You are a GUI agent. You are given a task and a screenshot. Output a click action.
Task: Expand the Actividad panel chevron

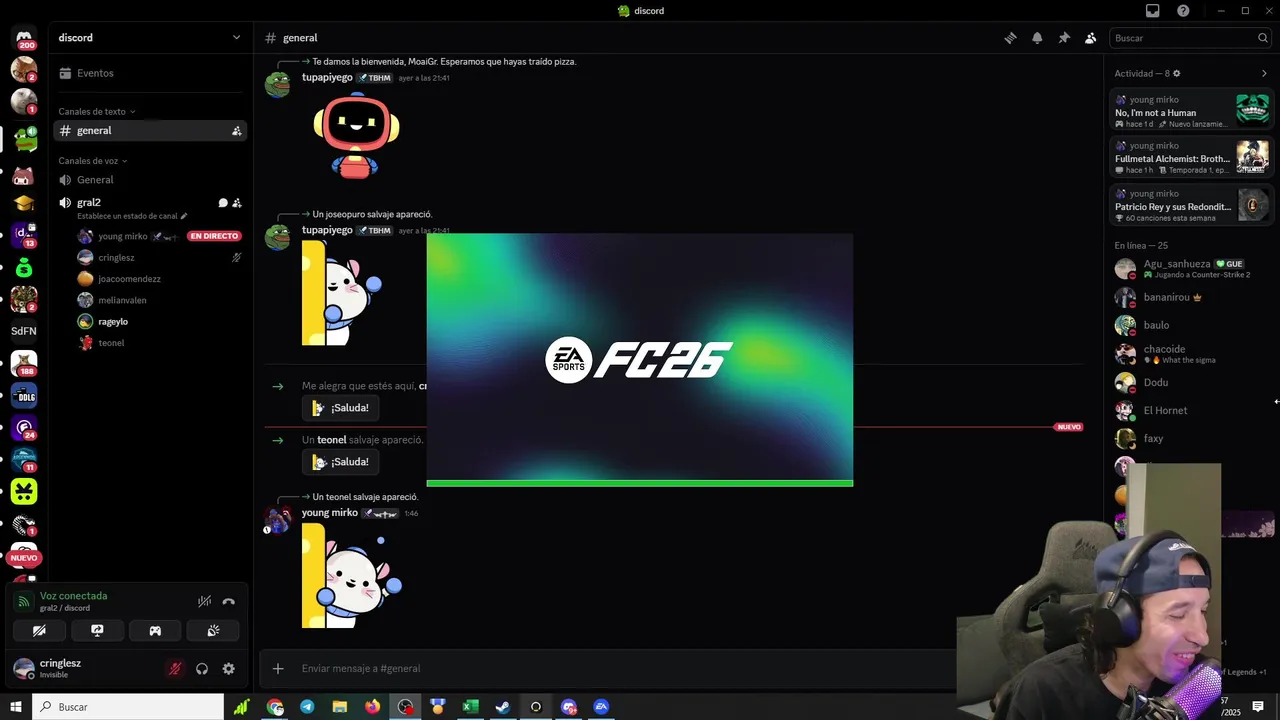click(x=1264, y=73)
